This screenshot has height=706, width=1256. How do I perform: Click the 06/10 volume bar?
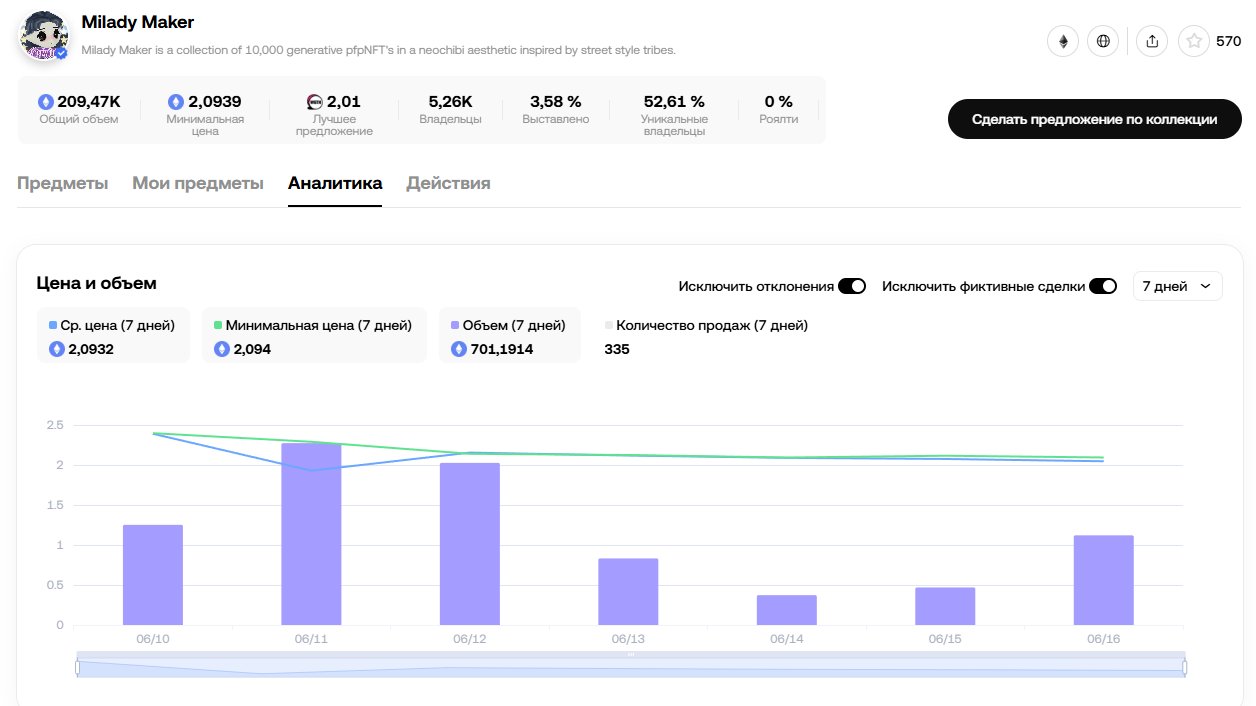153,575
